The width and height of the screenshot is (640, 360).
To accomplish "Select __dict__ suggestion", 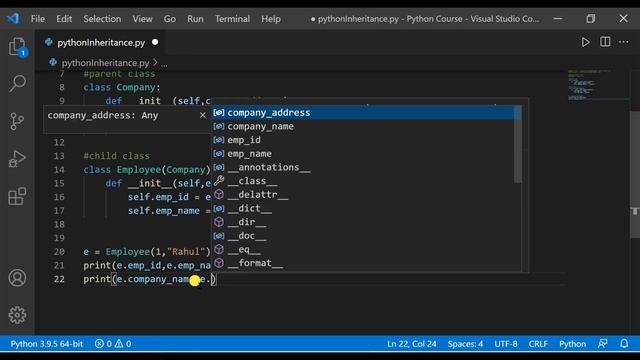I will 363,209.
